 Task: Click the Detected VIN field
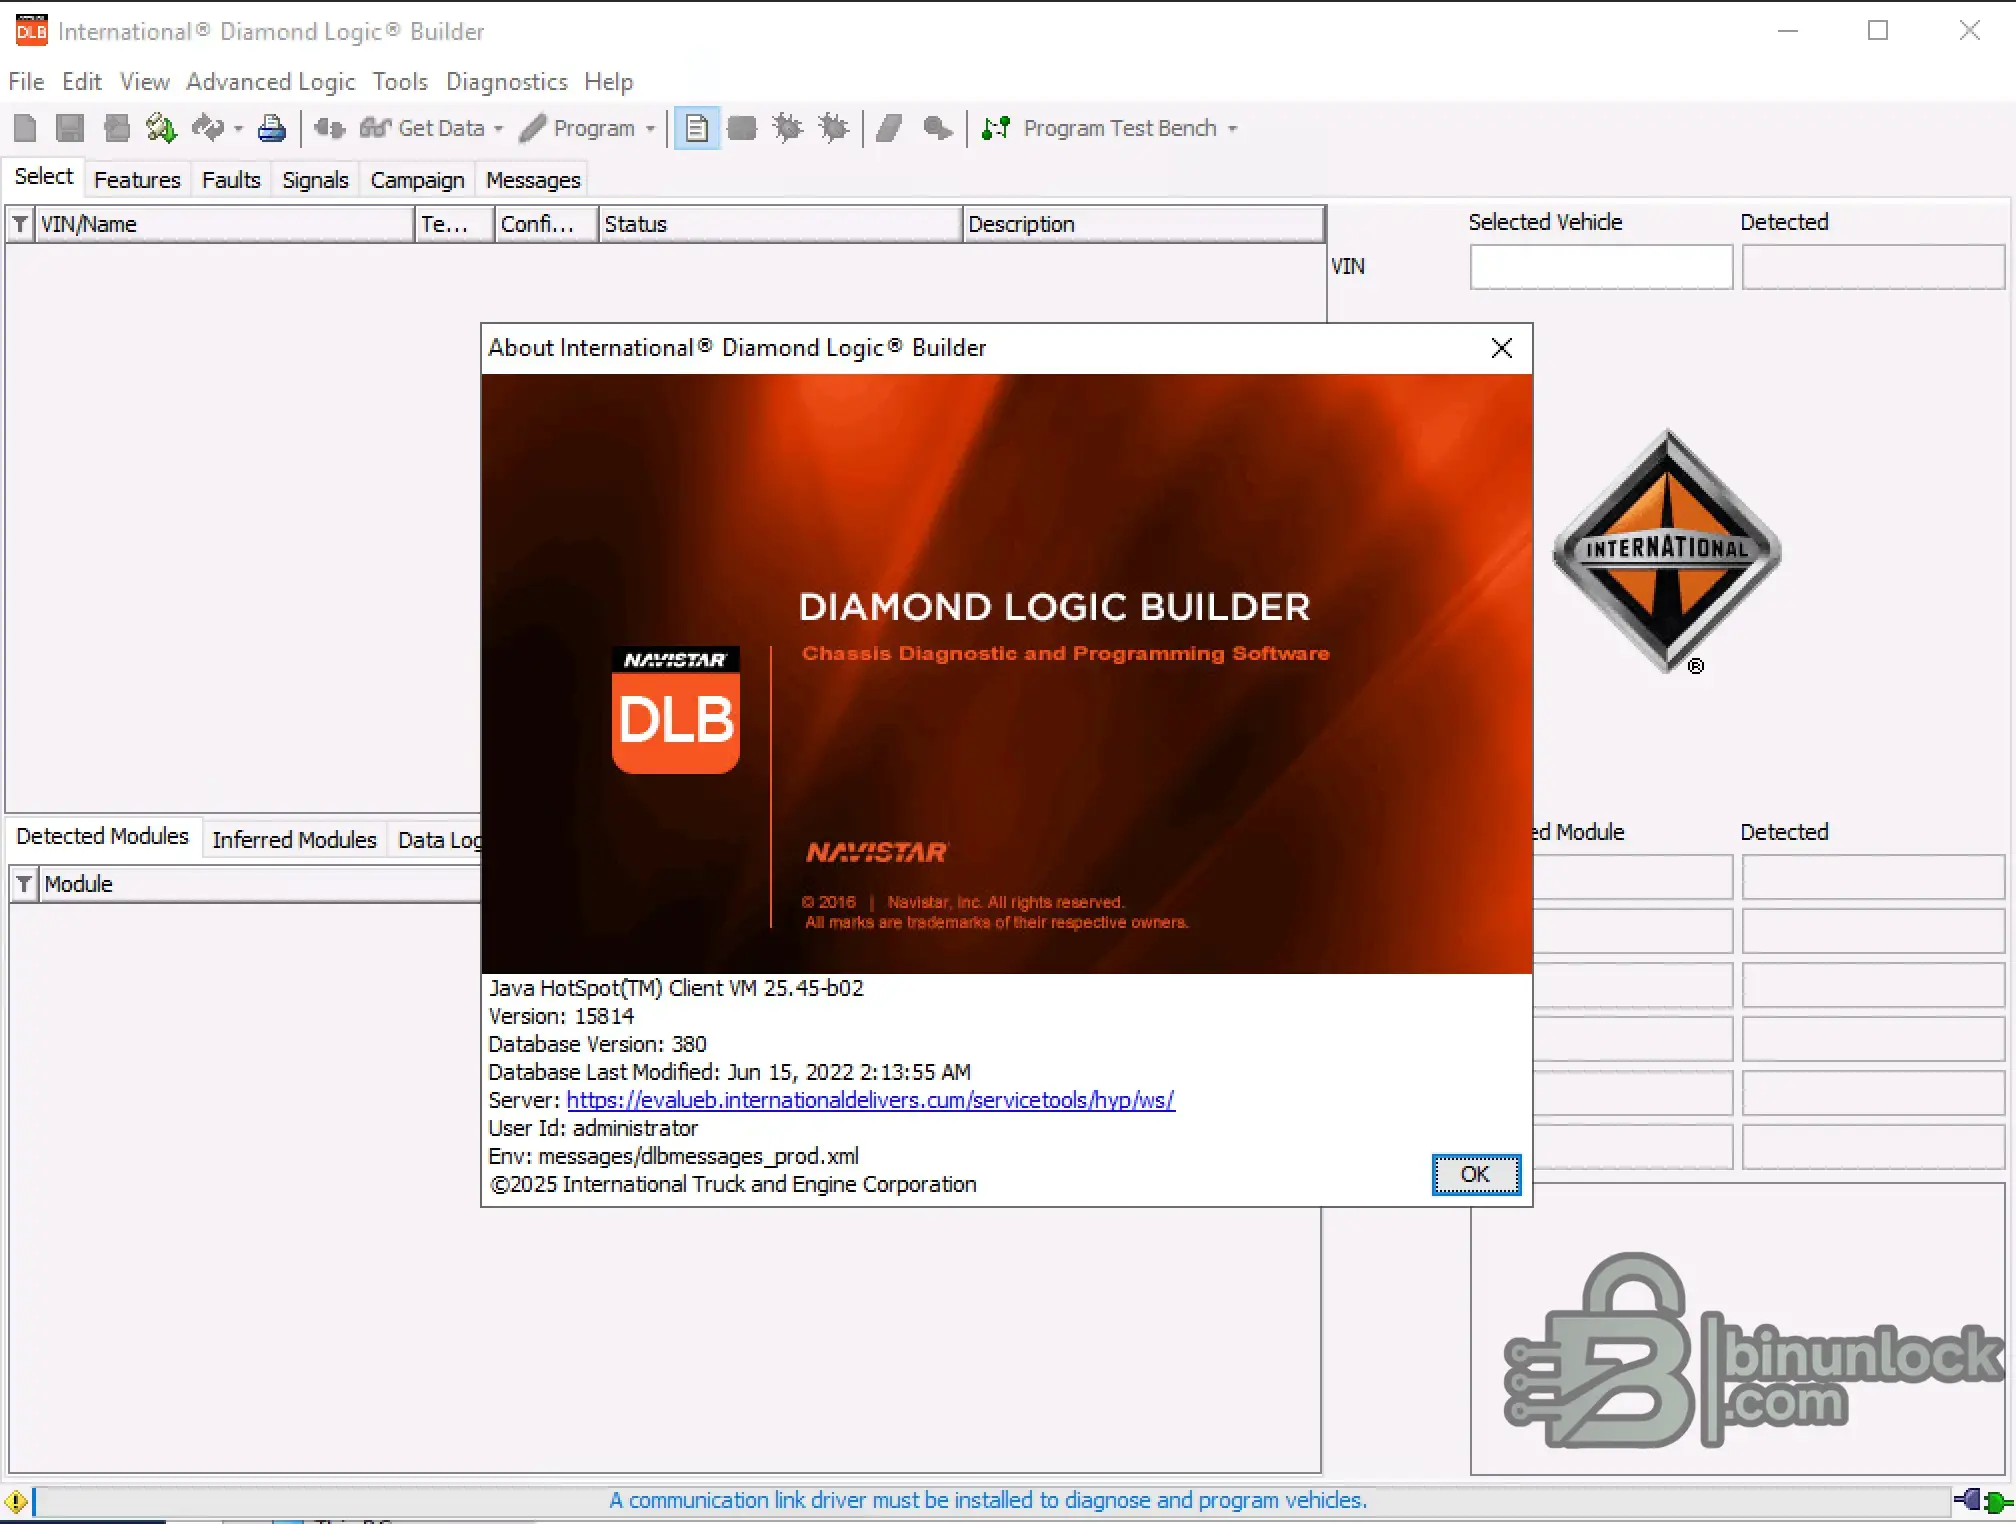(1873, 267)
